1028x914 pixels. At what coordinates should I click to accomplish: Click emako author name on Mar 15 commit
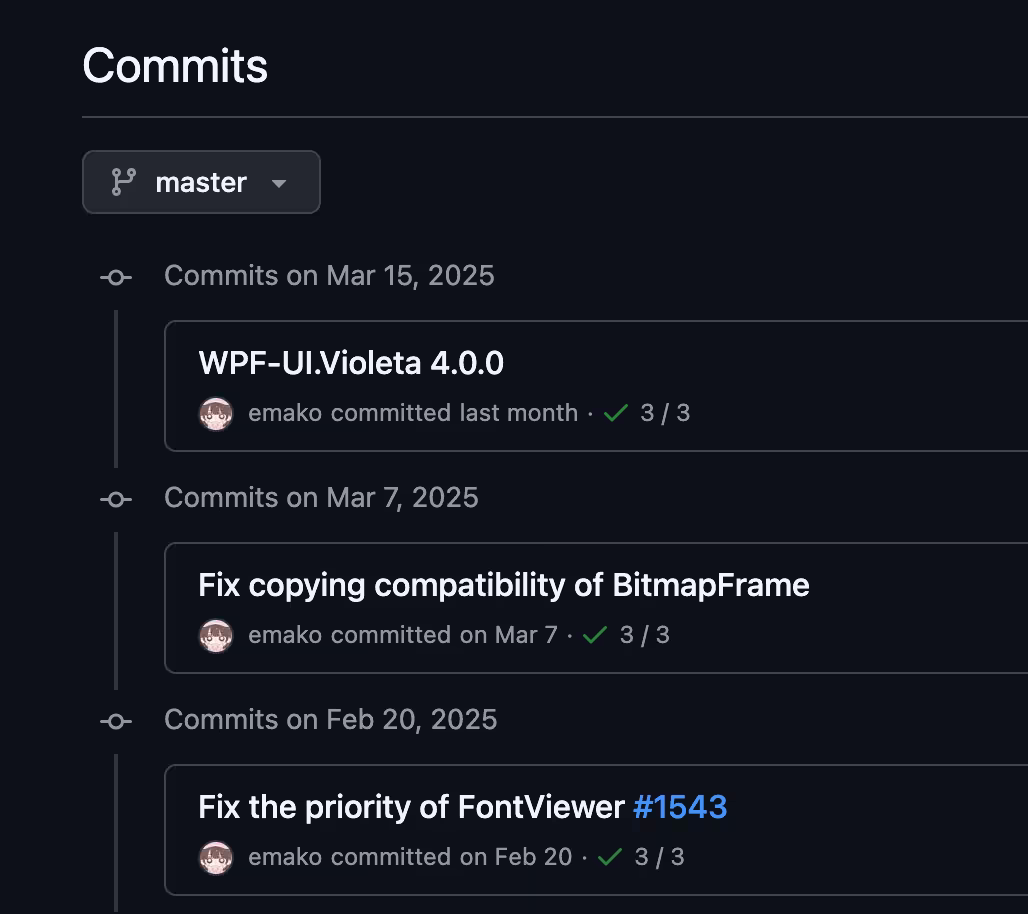285,413
